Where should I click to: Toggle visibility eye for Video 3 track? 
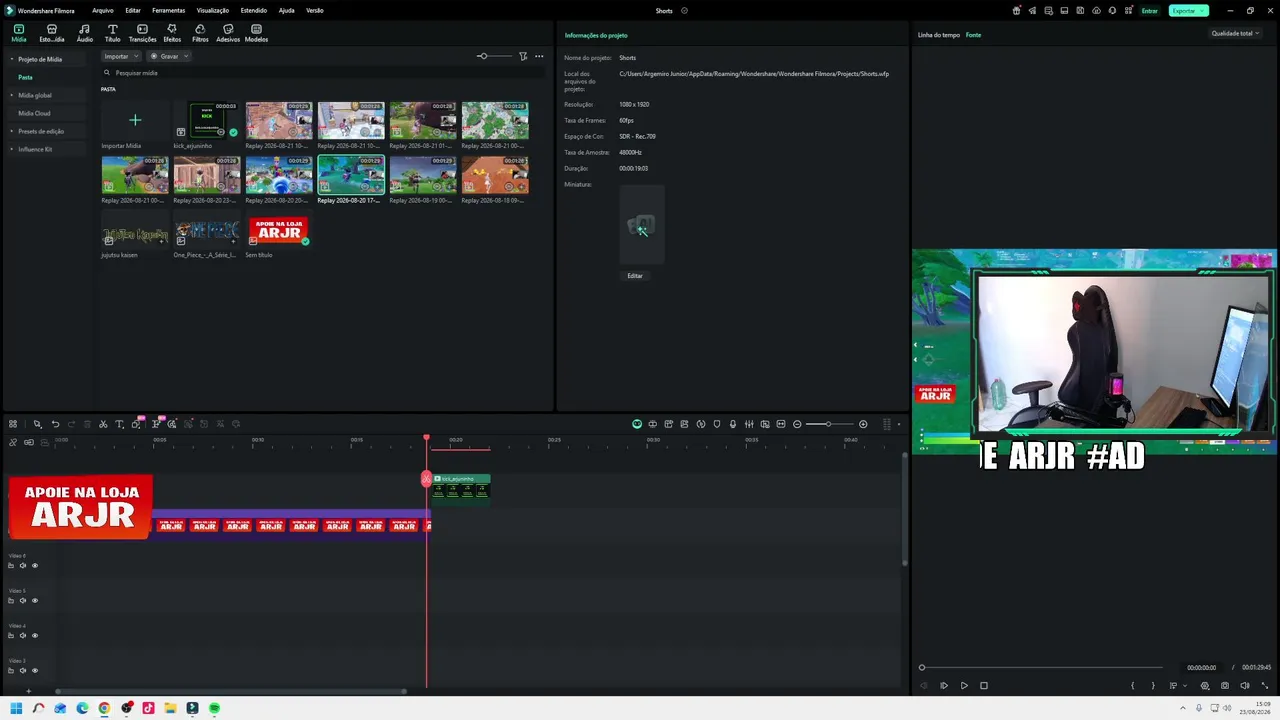(x=35, y=671)
